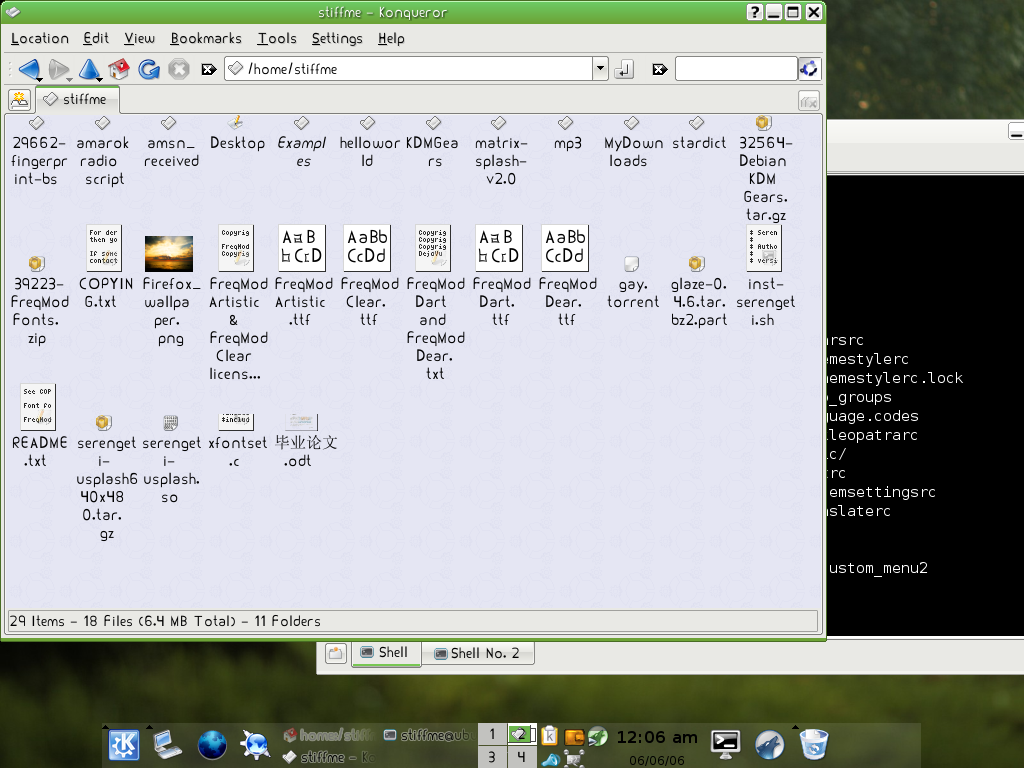Select the glaze-0.4.6.tar.bz2.part file
Image resolution: width=1024 pixels, height=768 pixels.
[x=698, y=292]
